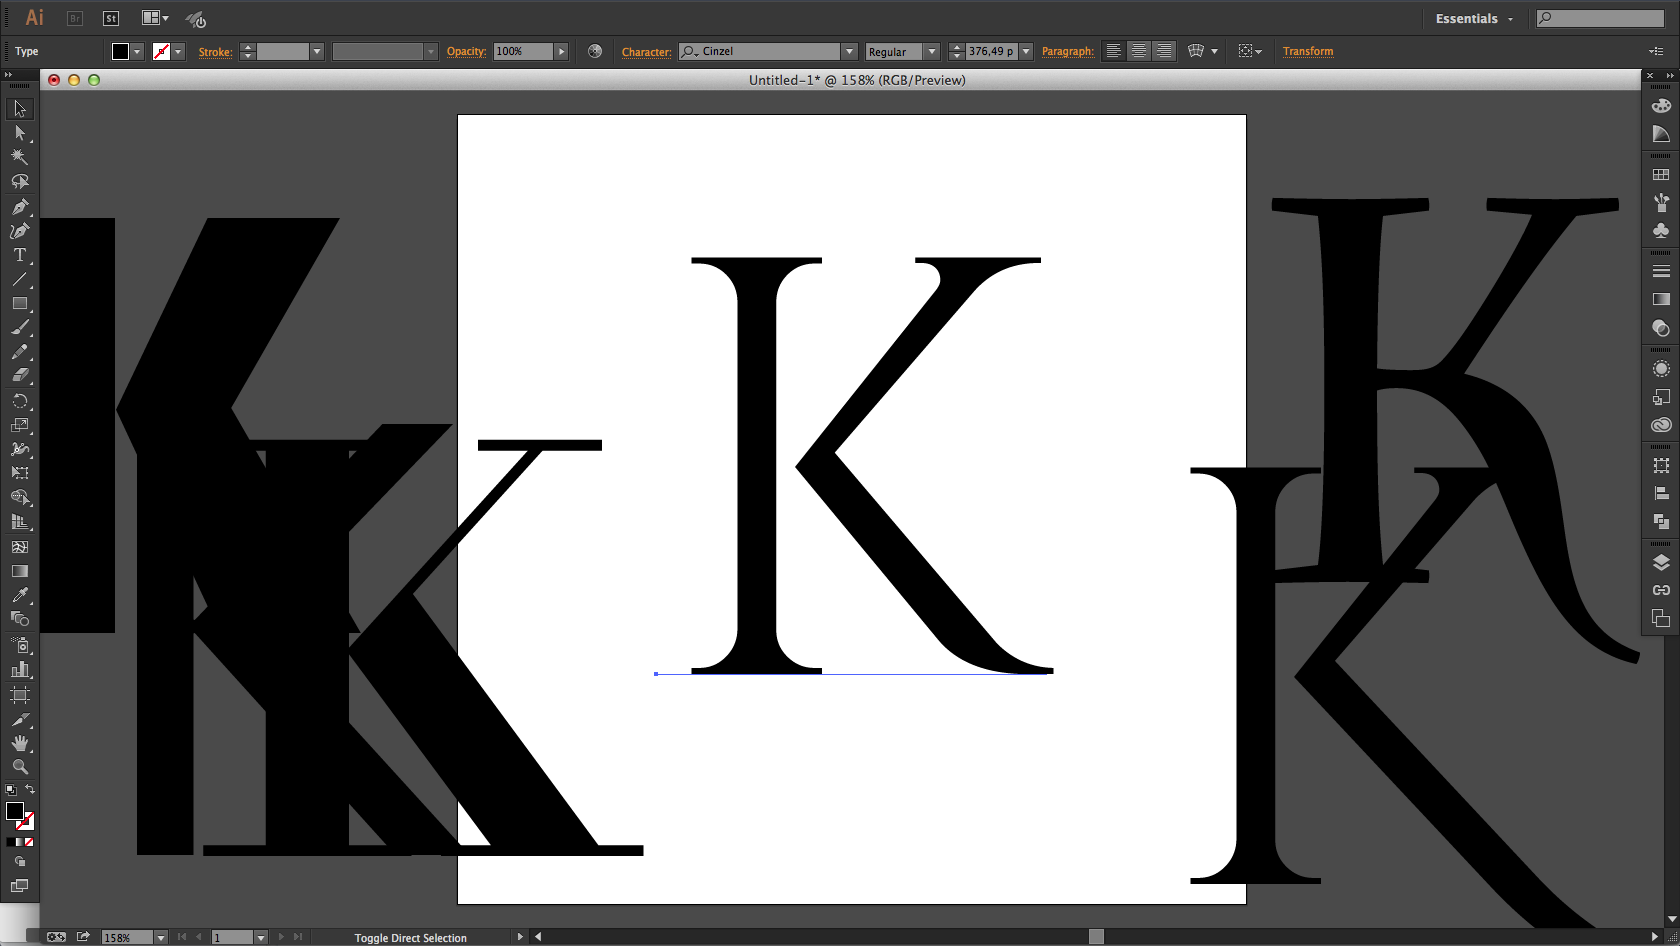Select the Eraser tool
The height and width of the screenshot is (946, 1680).
point(20,376)
